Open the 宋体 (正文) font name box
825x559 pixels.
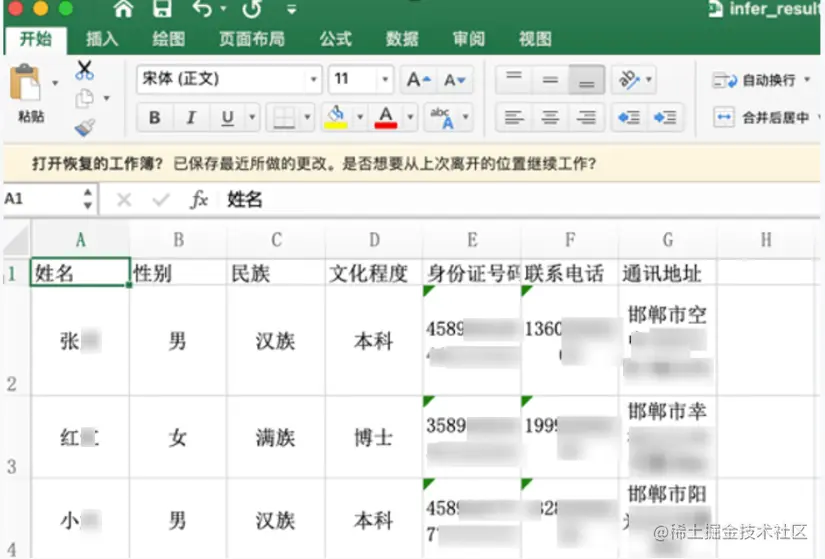click(x=229, y=79)
